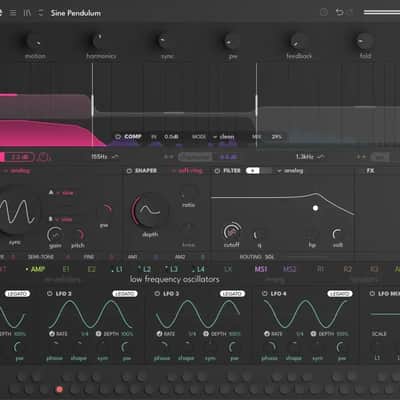Click the compressor IN 0.0dB value
The image size is (400, 400).
point(171,137)
